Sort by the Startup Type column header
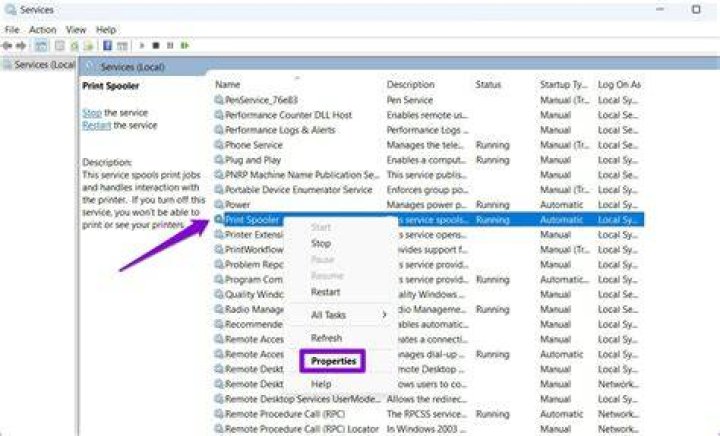The image size is (720, 436). point(563,84)
